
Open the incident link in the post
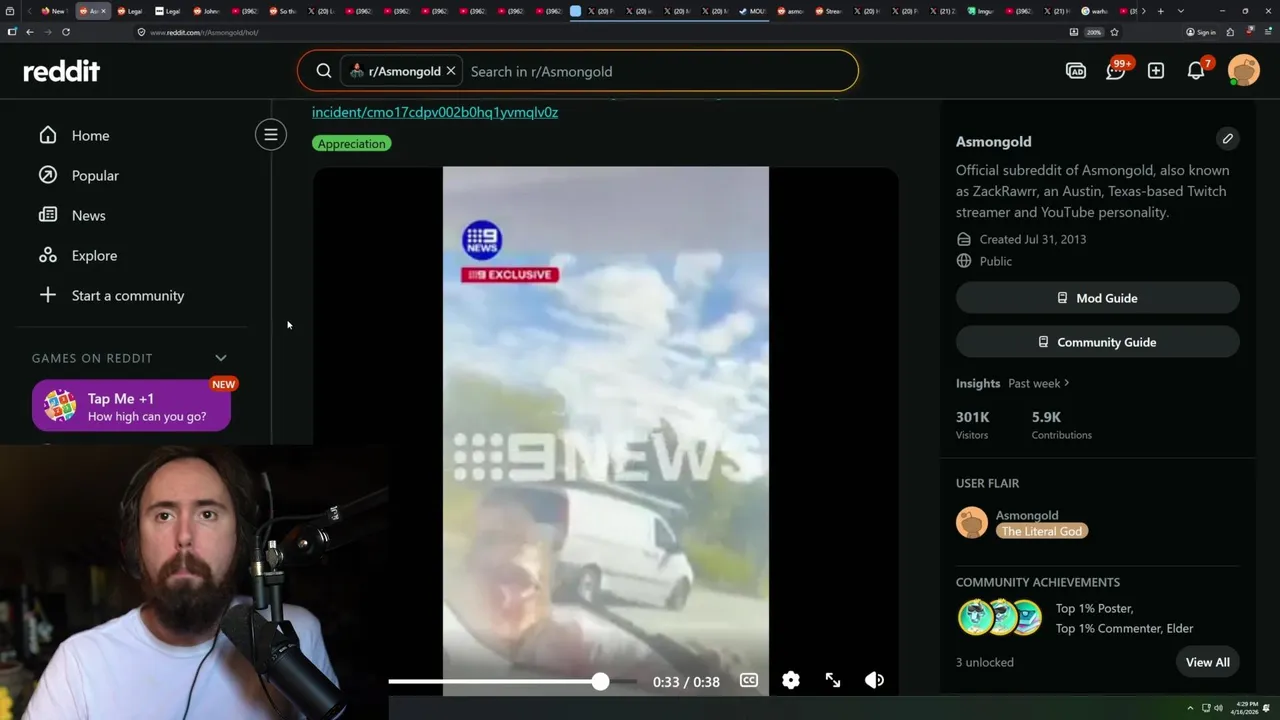(x=435, y=112)
